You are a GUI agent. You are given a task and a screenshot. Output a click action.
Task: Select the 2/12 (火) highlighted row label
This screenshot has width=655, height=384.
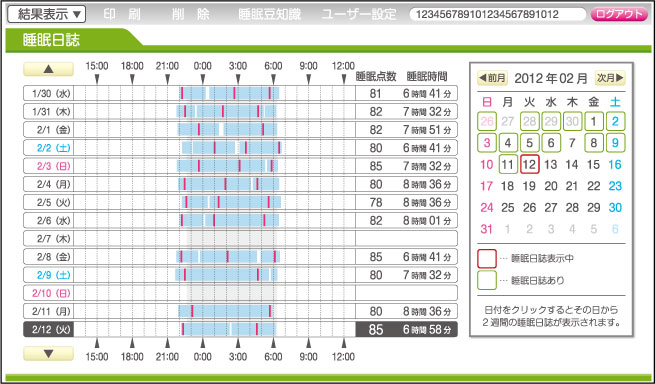[x=48, y=329]
